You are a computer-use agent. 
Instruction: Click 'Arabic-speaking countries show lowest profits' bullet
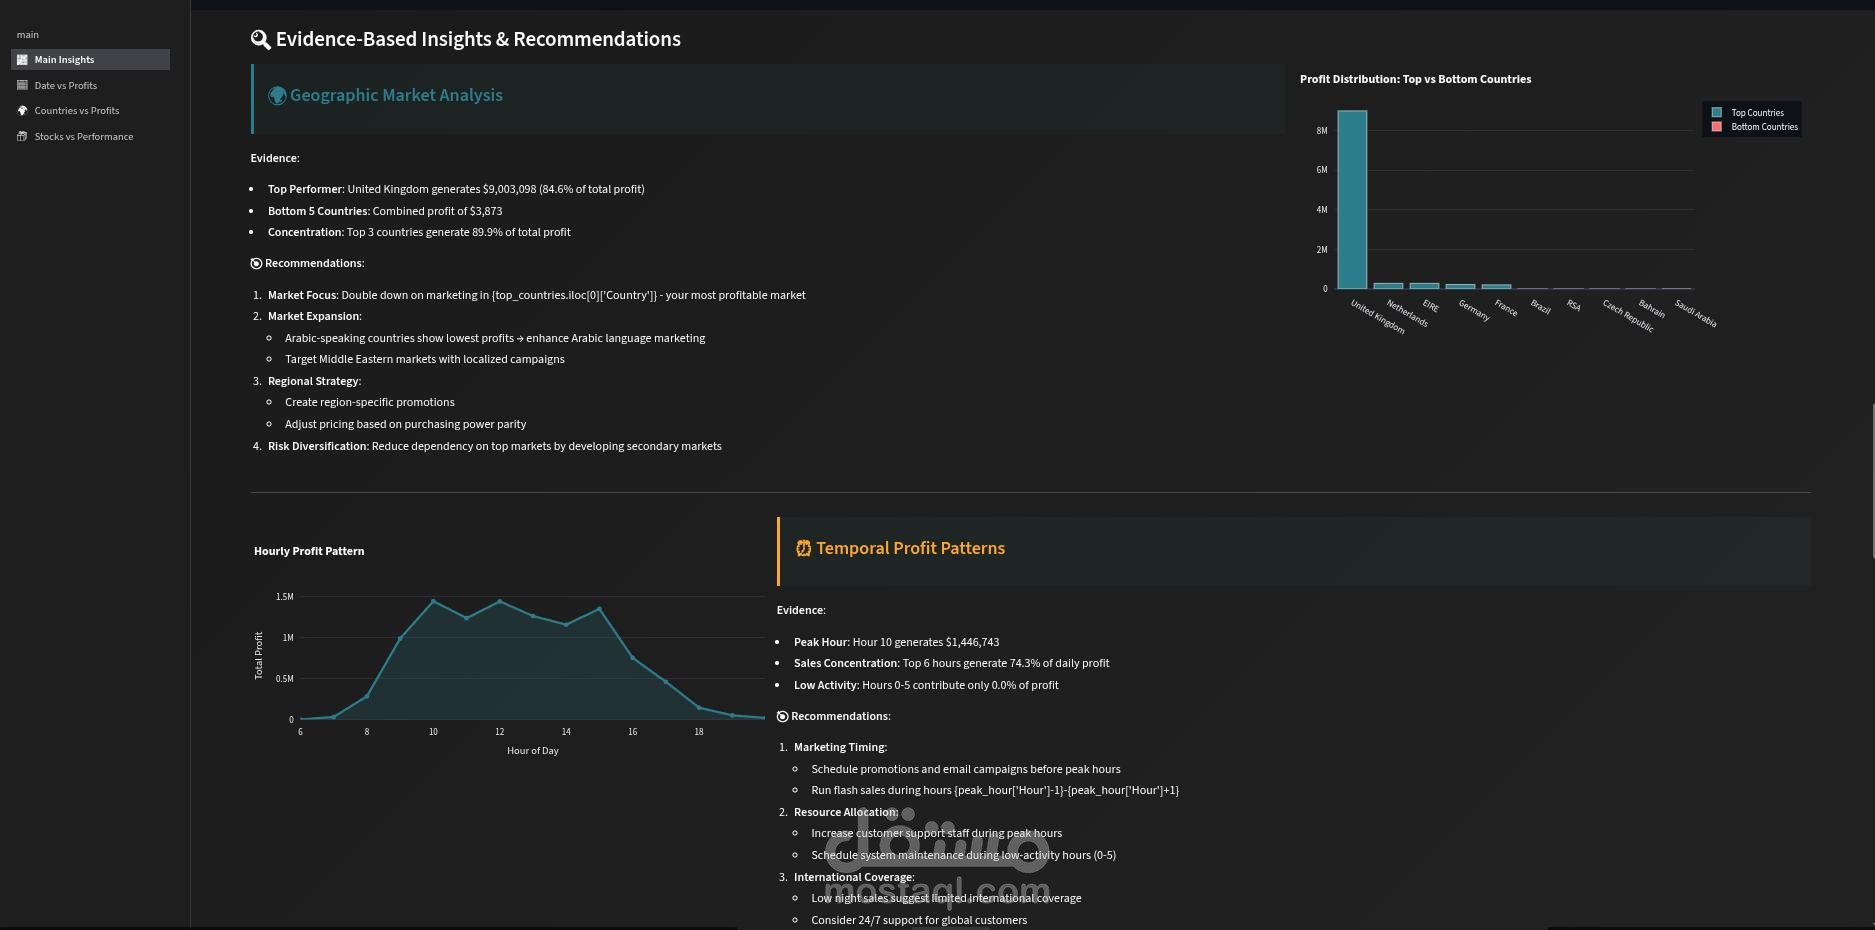point(495,338)
